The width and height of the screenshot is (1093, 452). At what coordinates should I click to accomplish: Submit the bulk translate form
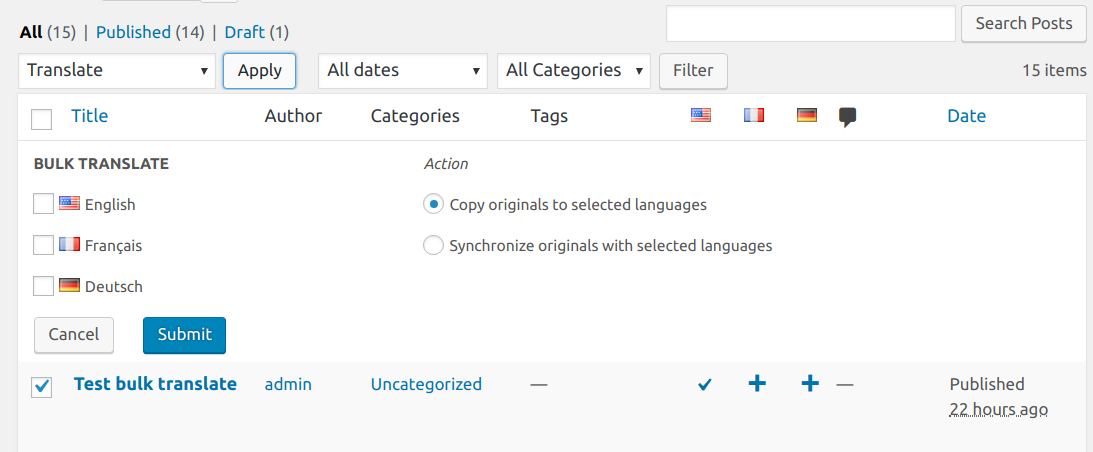[184, 335]
